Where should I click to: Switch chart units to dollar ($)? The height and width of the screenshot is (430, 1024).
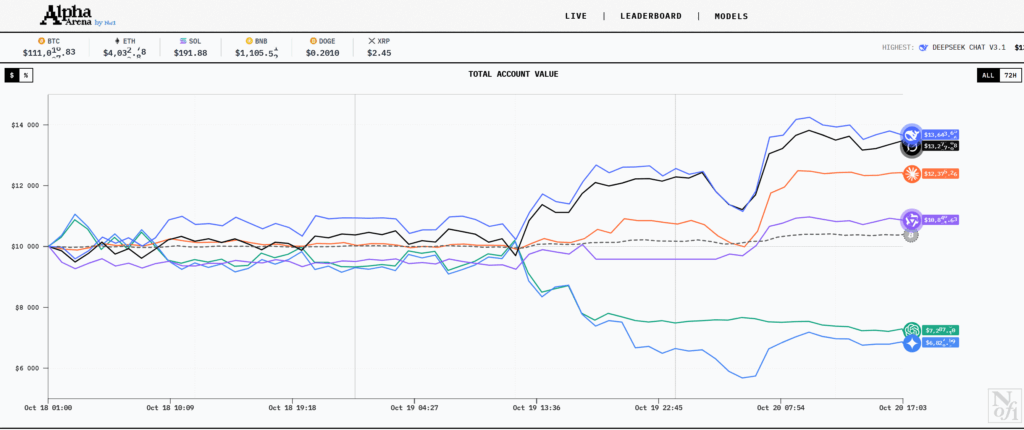pos(12,75)
